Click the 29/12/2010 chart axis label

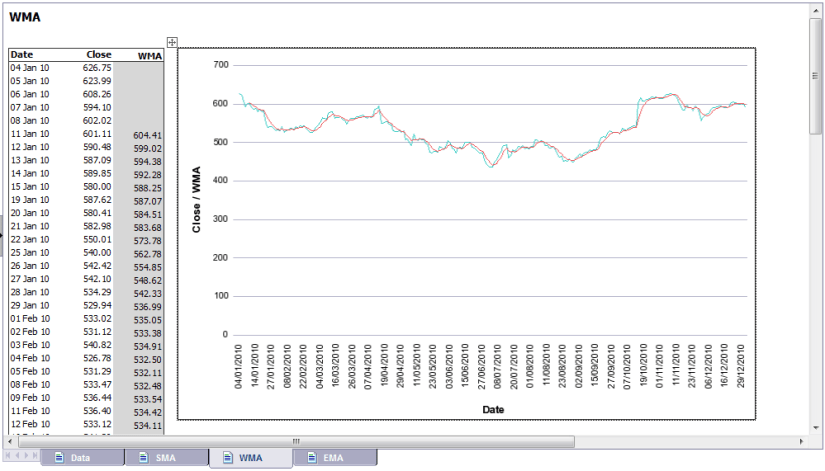click(741, 367)
